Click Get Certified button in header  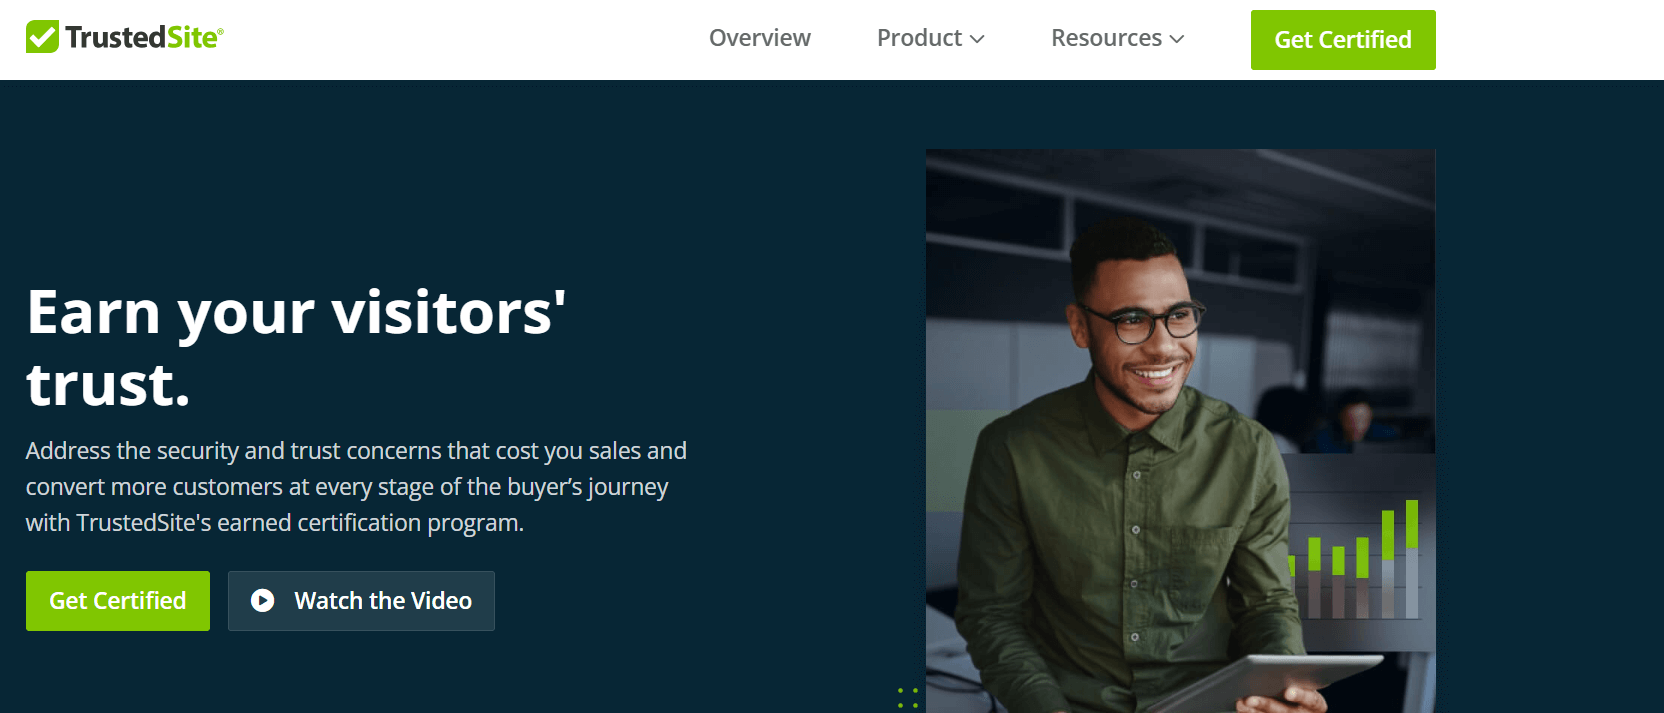pyautogui.click(x=1343, y=40)
